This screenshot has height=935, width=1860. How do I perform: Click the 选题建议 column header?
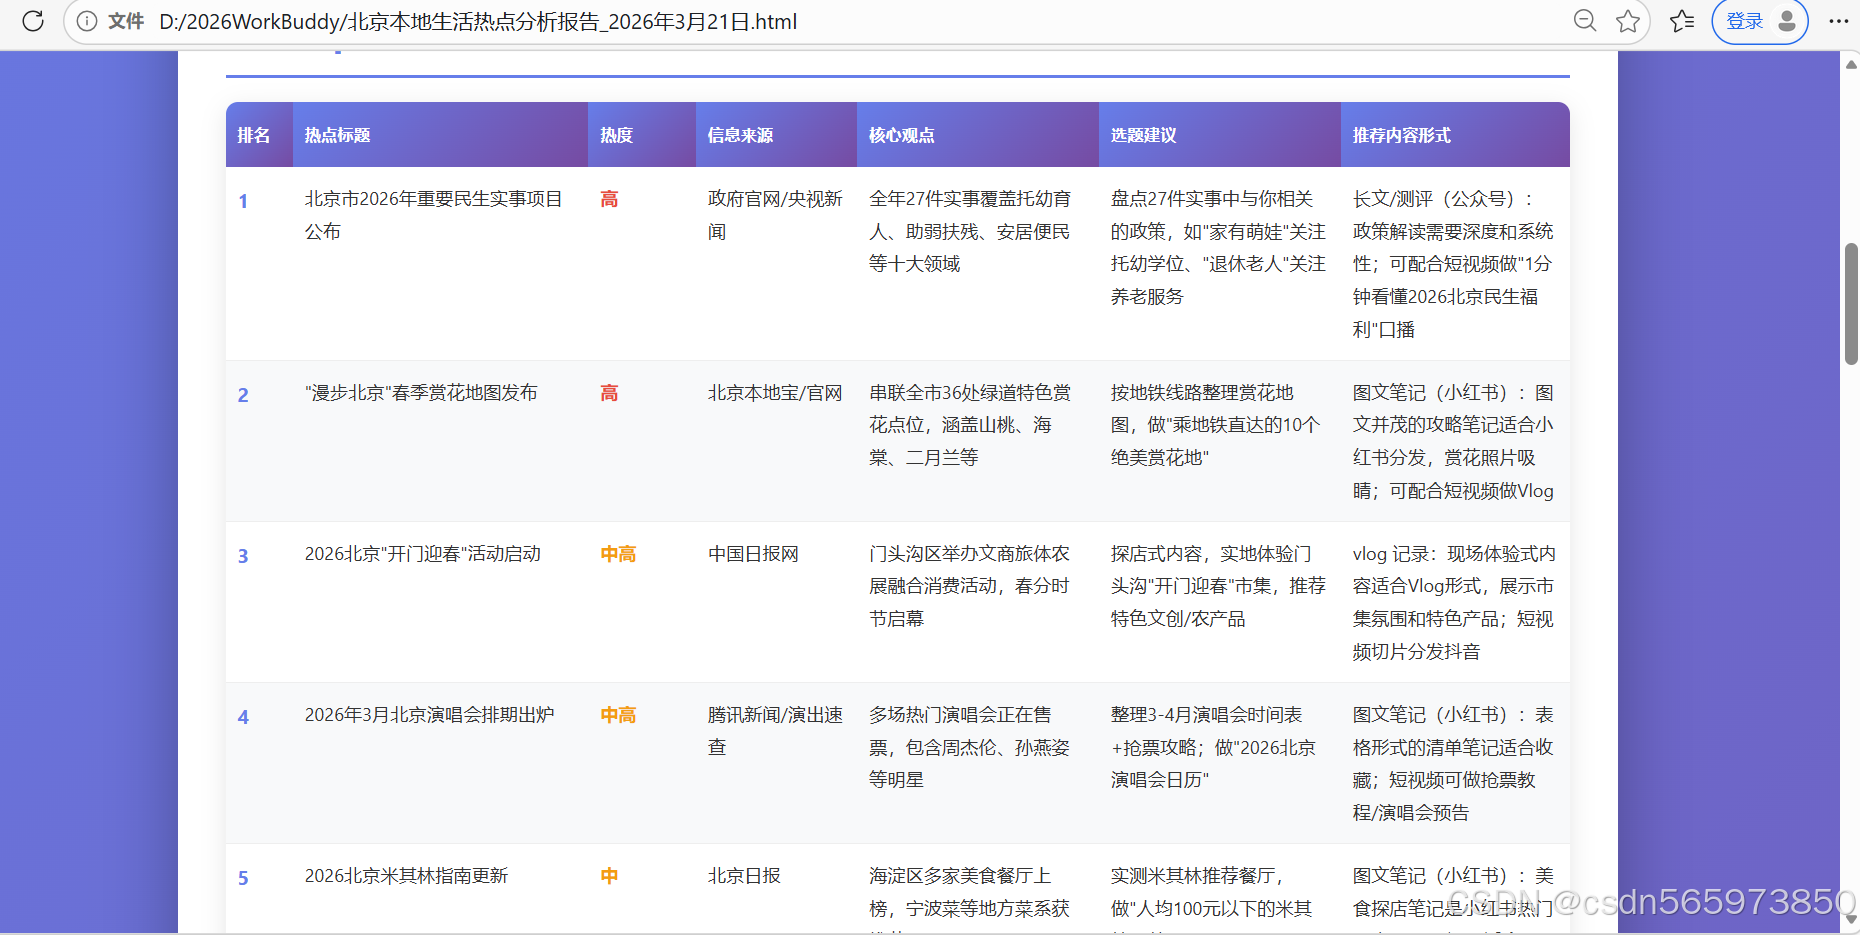point(1220,135)
